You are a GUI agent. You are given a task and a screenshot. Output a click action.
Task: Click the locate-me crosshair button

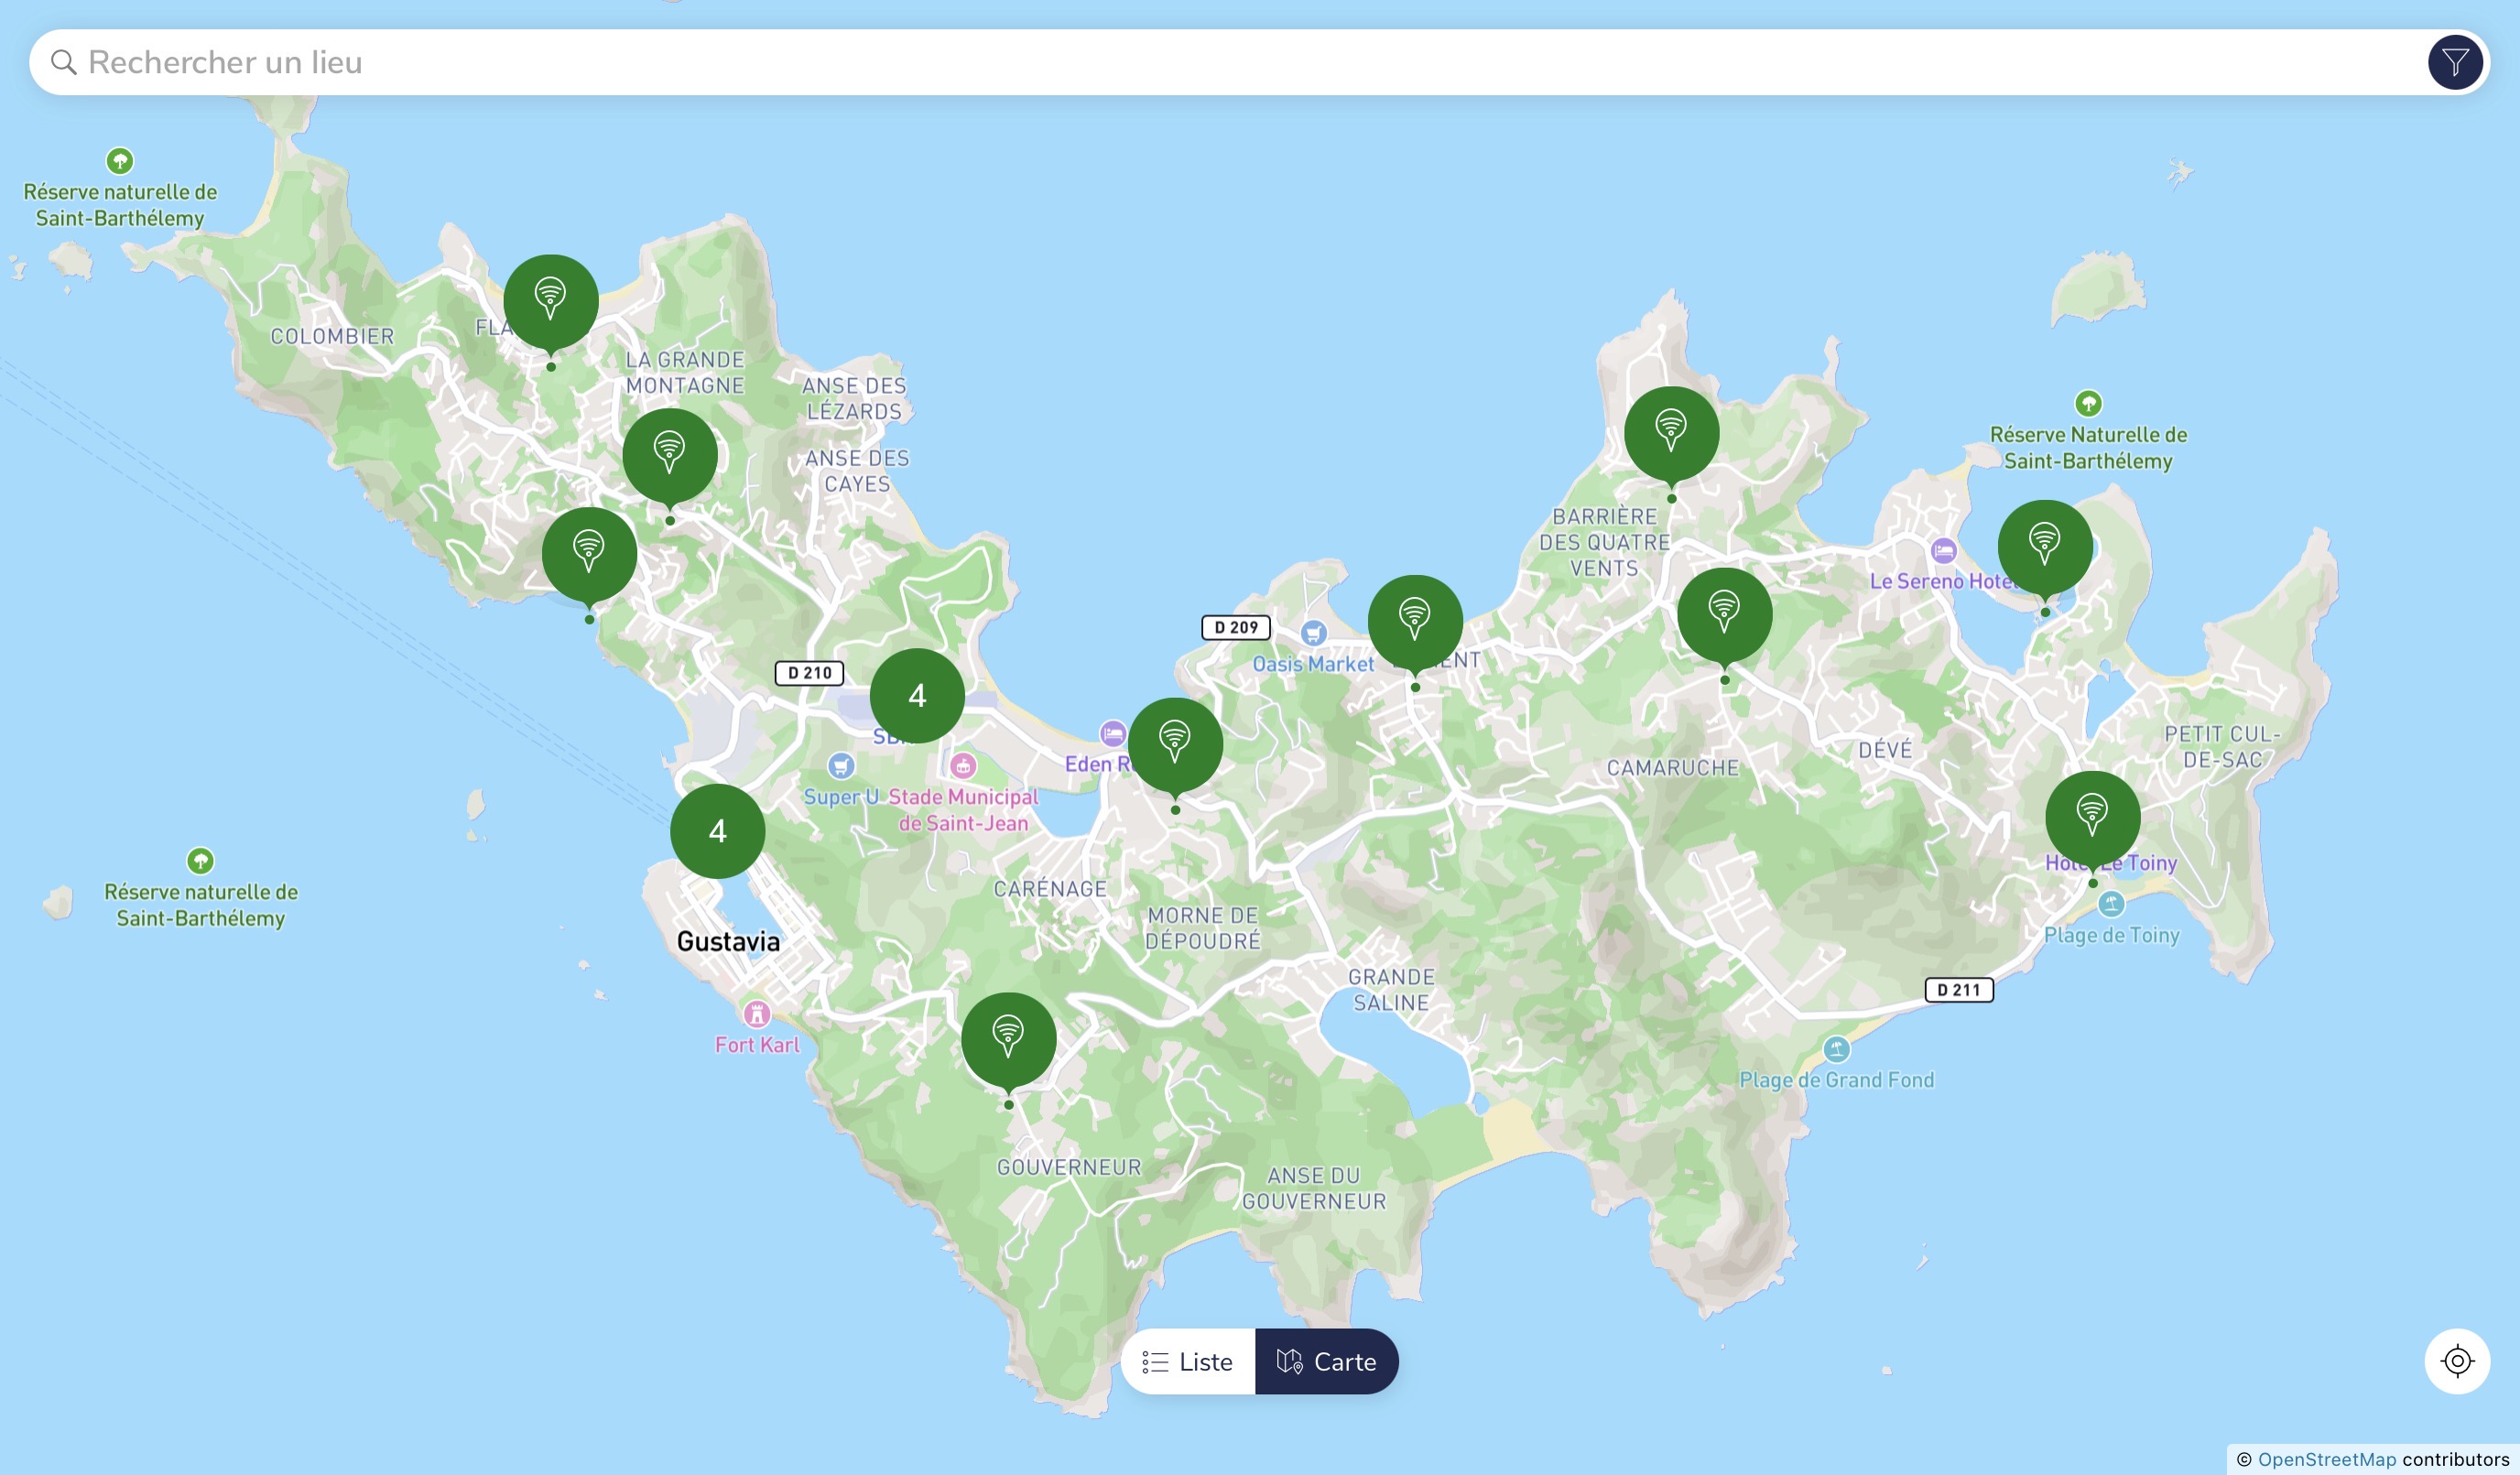point(2456,1361)
